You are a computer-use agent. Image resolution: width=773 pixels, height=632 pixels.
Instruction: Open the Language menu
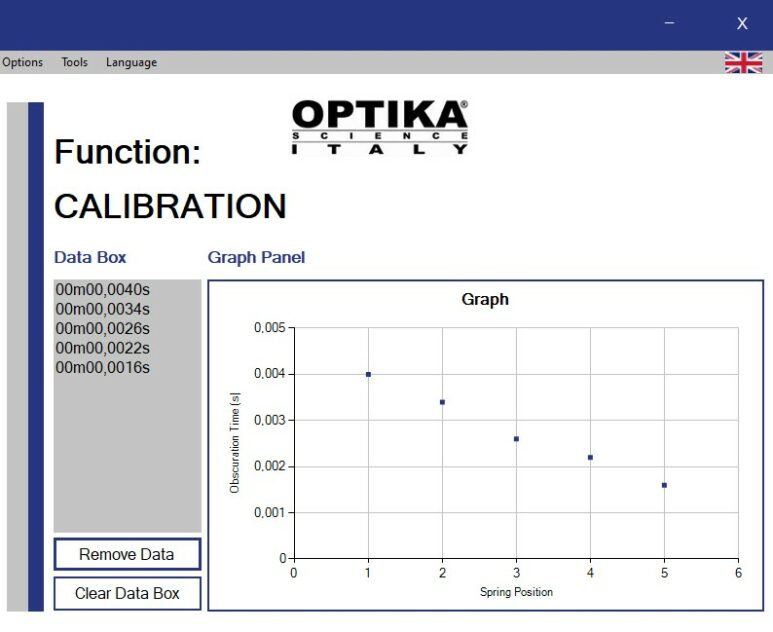click(x=131, y=62)
